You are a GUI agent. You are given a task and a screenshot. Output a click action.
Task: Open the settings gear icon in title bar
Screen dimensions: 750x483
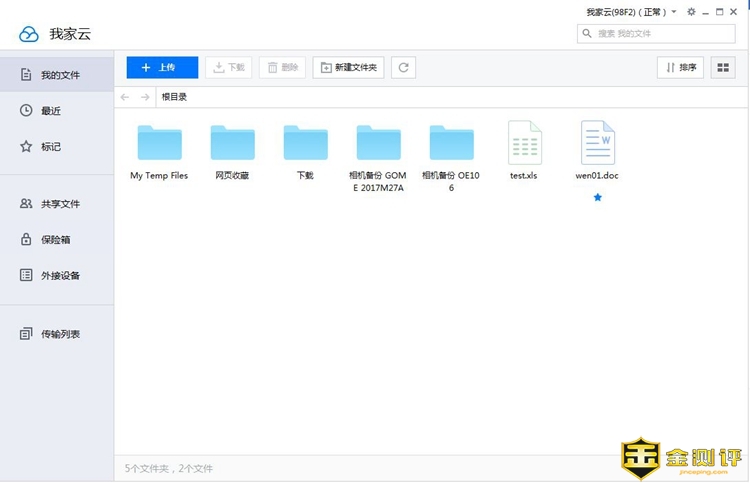pyautogui.click(x=691, y=12)
